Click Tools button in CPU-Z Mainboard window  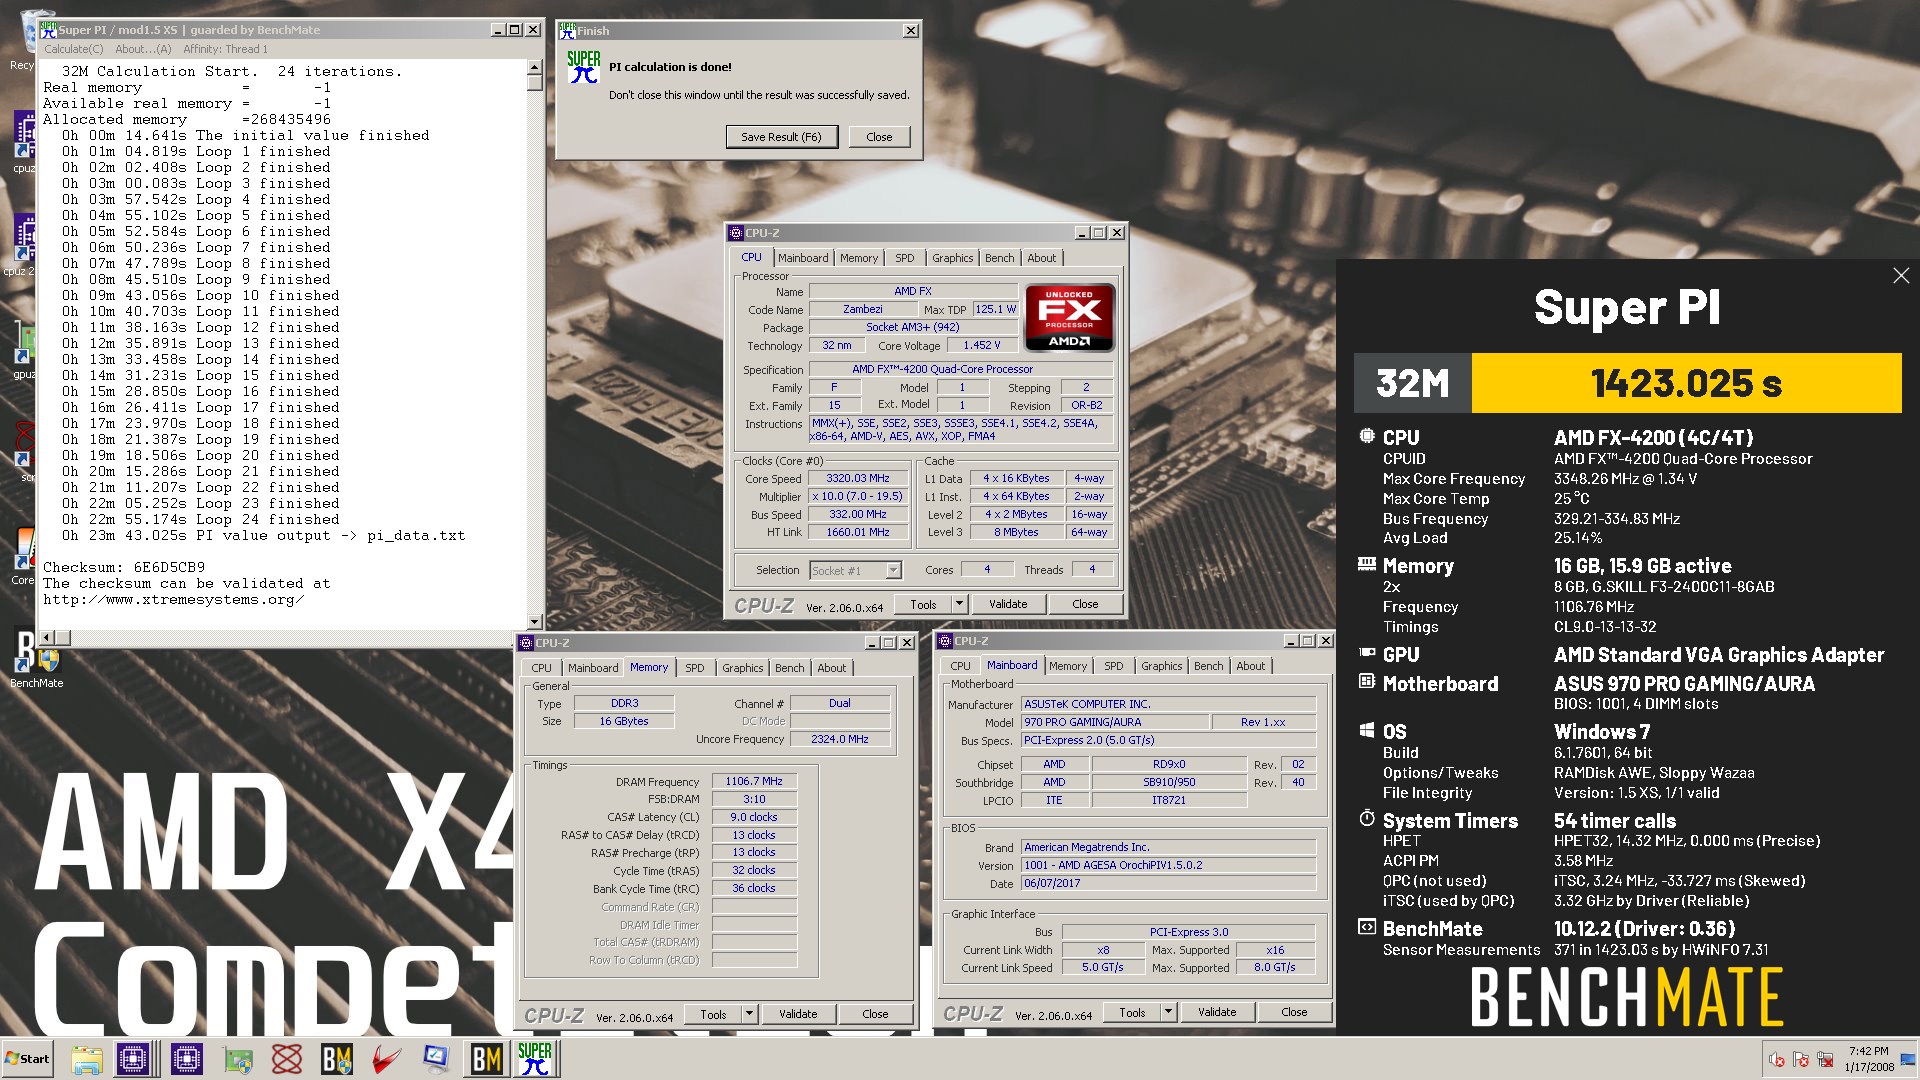click(1132, 1012)
